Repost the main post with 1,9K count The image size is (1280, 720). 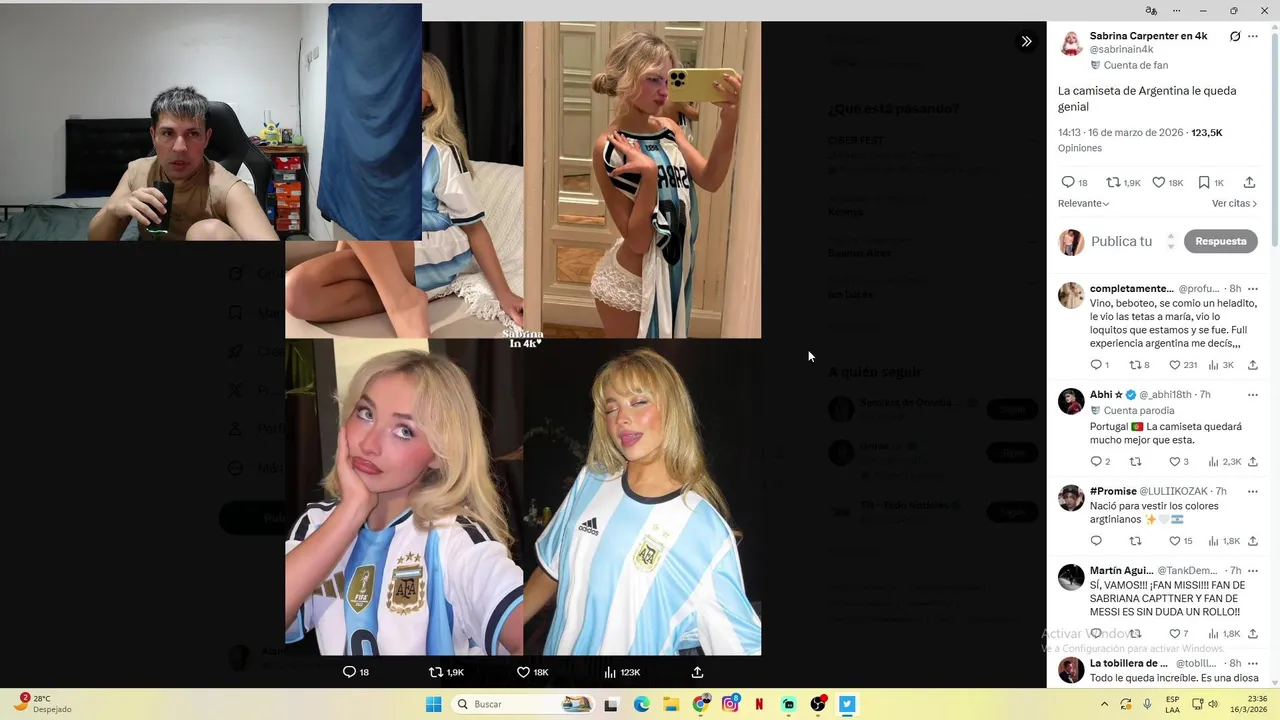pos(1123,182)
